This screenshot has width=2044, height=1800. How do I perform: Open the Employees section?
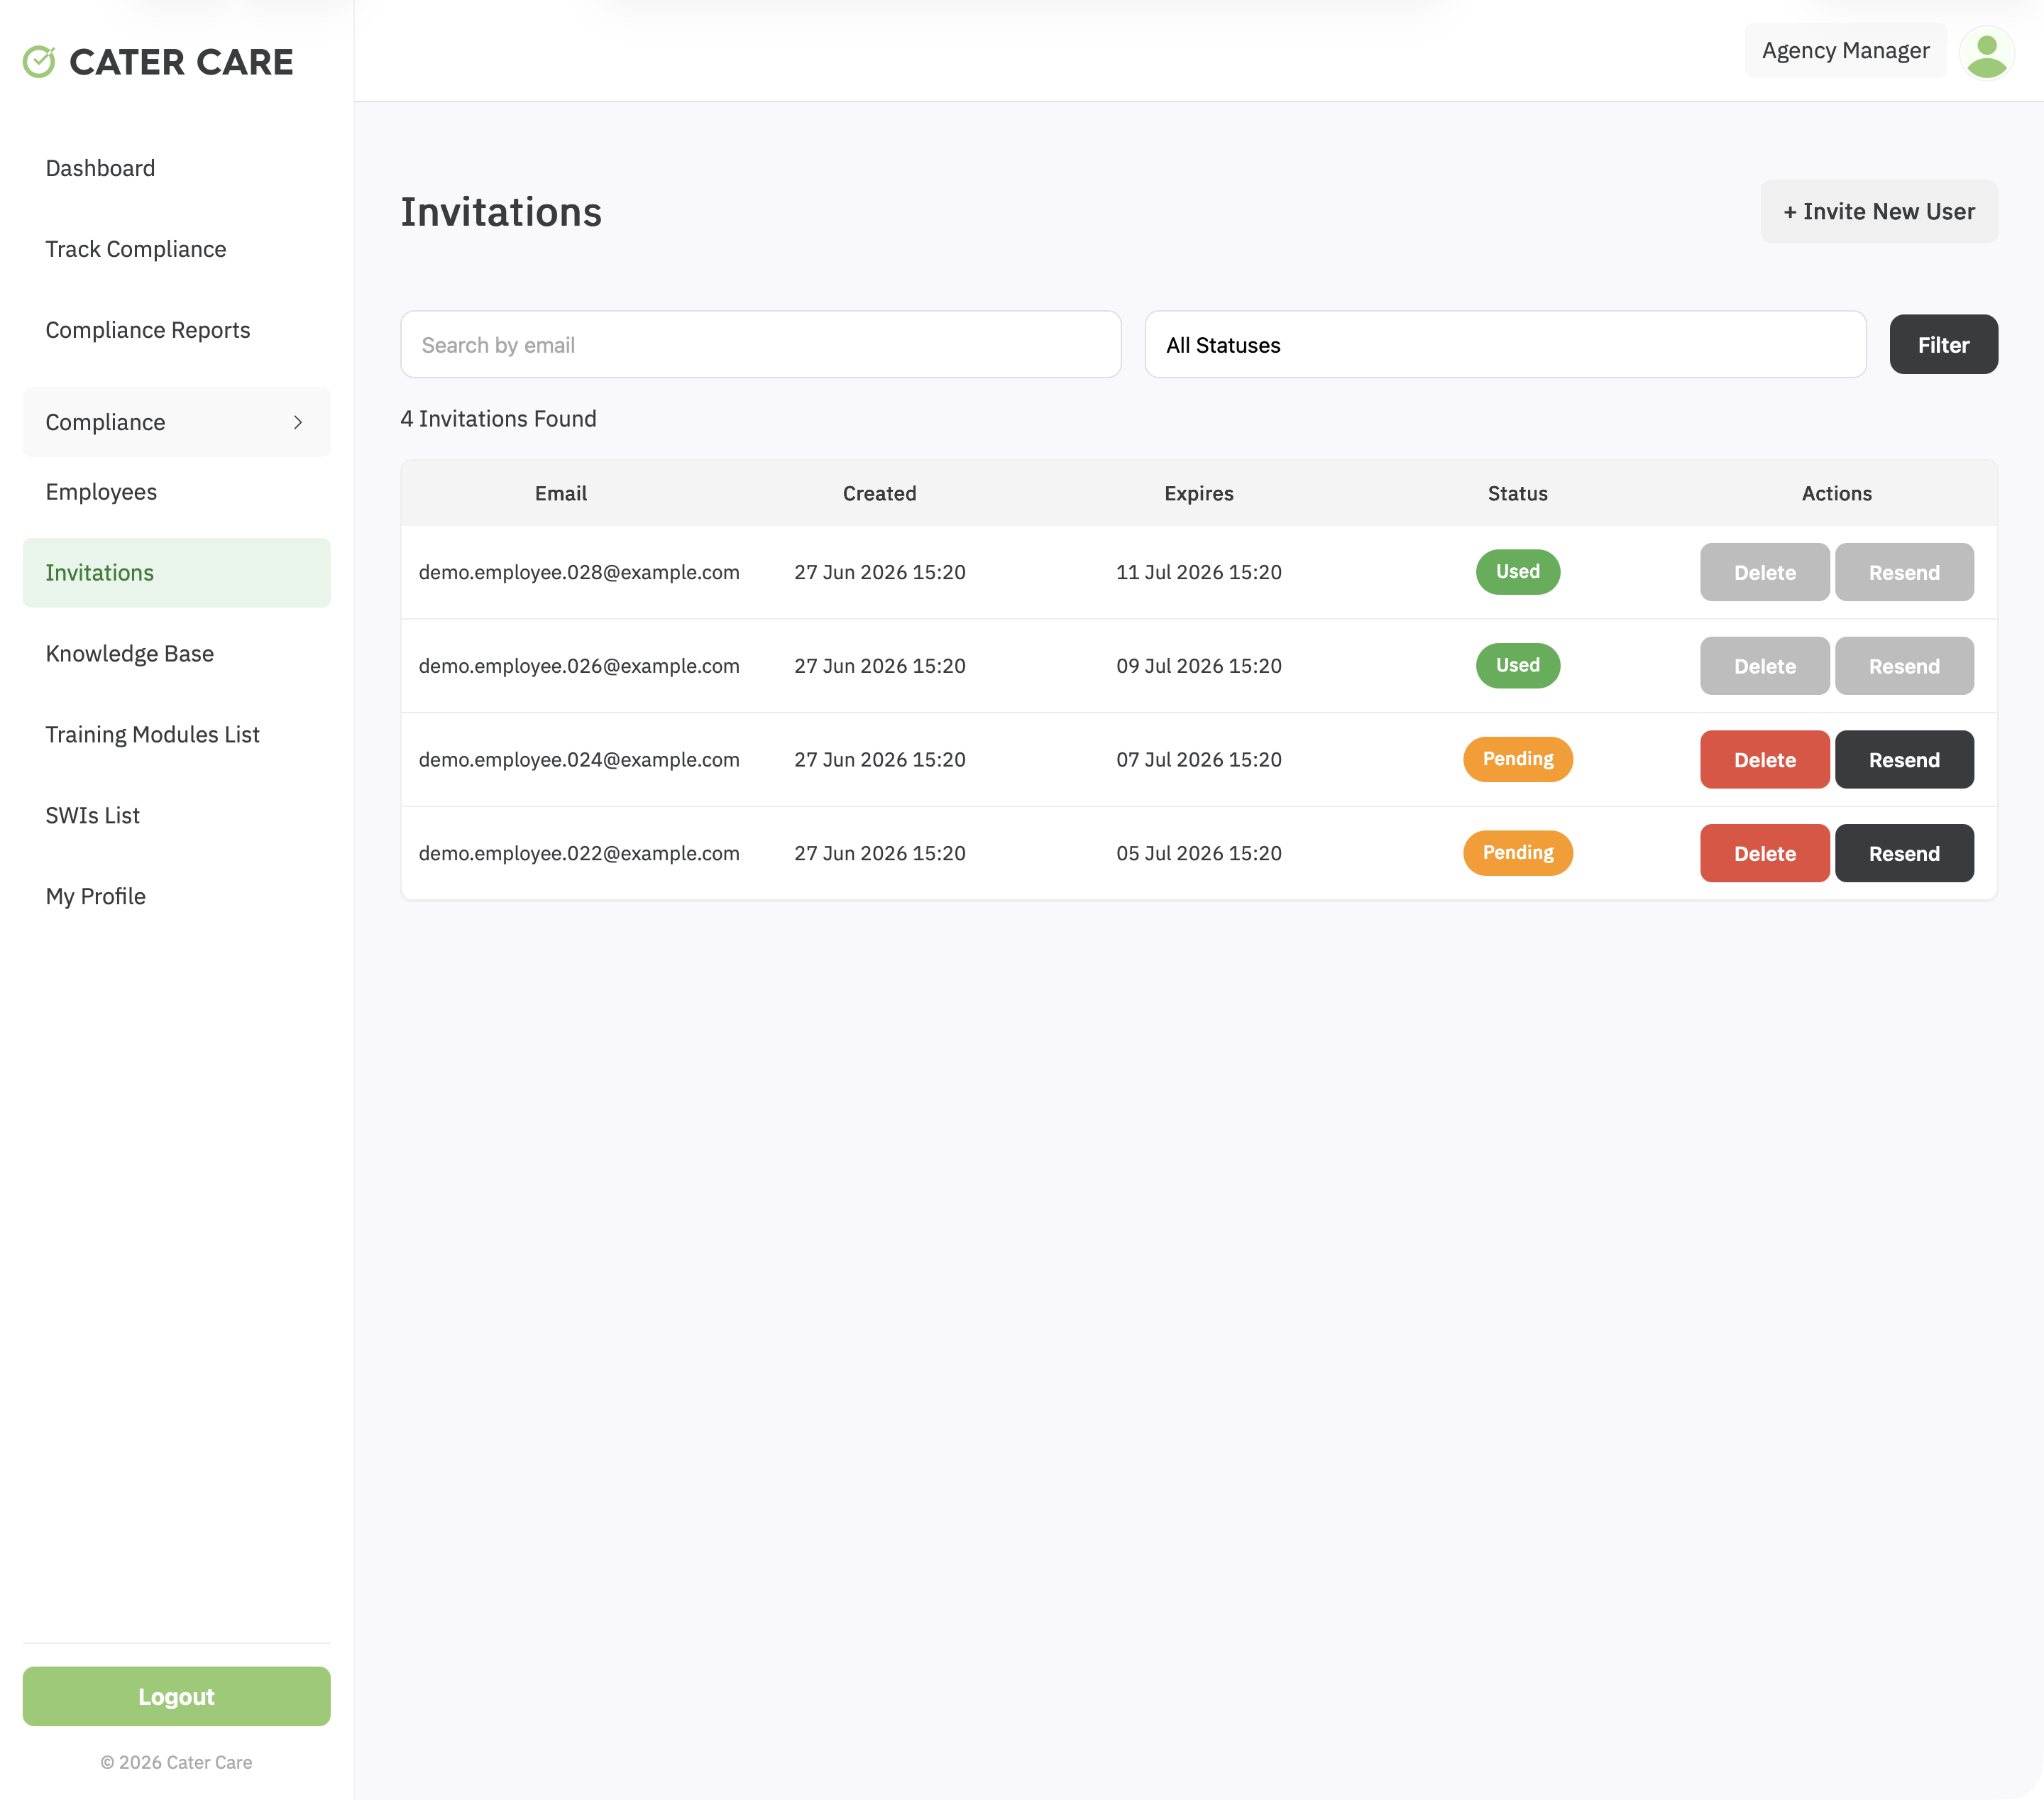click(101, 492)
